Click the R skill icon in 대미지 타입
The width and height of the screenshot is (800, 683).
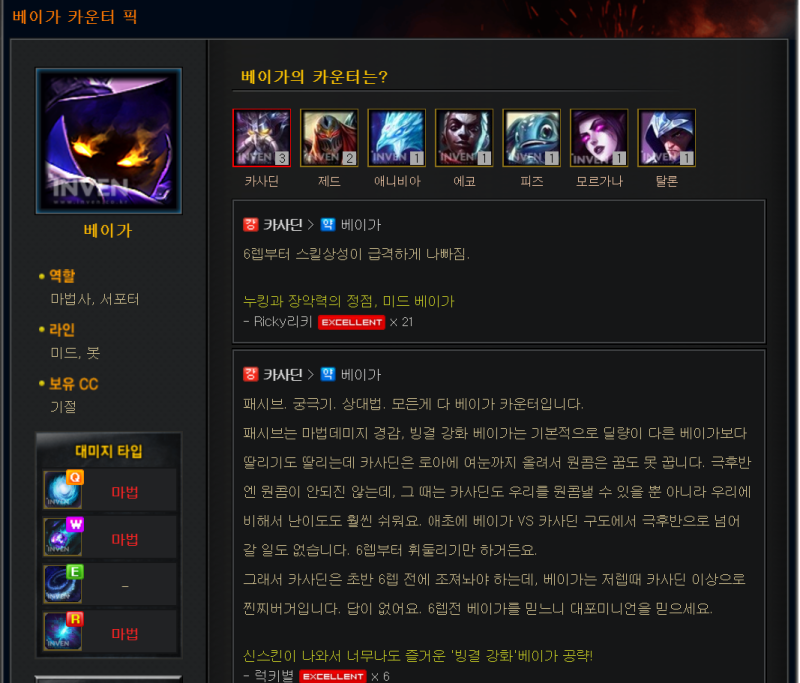tap(63, 631)
